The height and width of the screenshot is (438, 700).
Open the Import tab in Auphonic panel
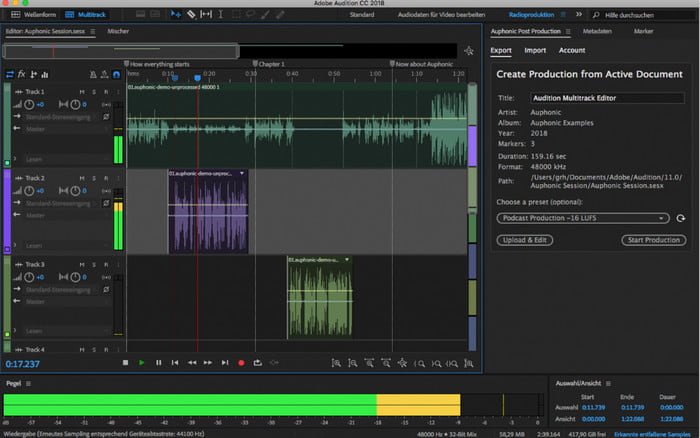click(535, 50)
